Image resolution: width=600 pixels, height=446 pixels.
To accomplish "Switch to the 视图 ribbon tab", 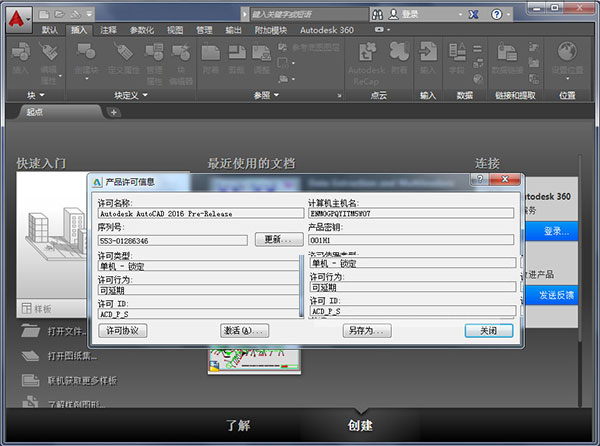I will click(175, 30).
